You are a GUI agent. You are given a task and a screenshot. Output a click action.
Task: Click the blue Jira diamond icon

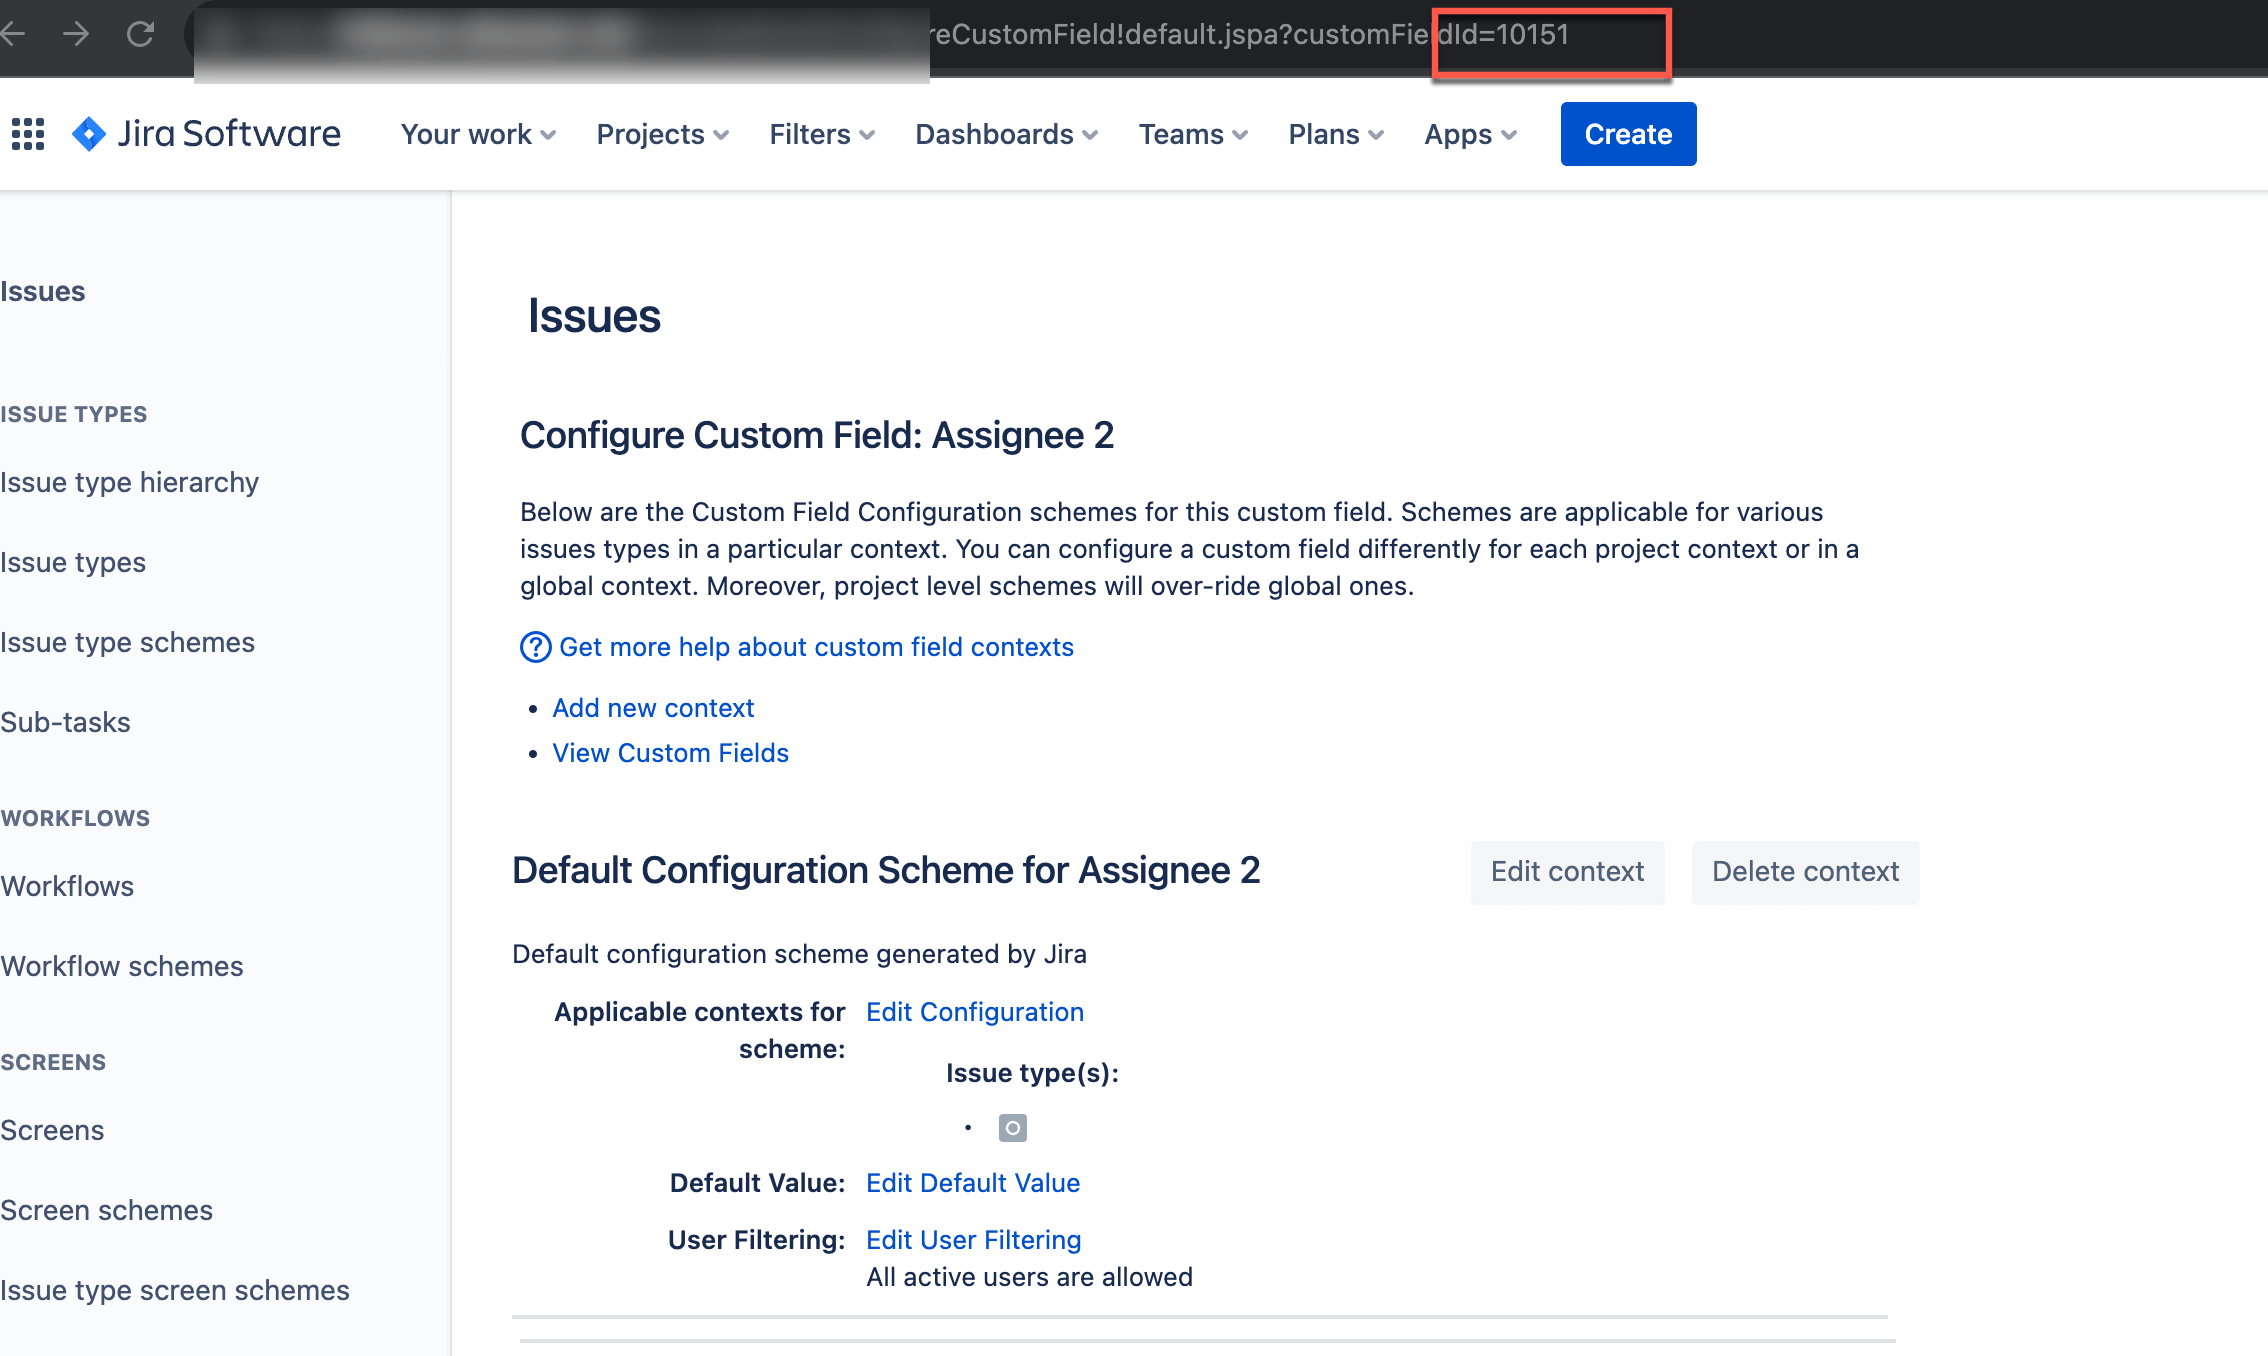[88, 133]
